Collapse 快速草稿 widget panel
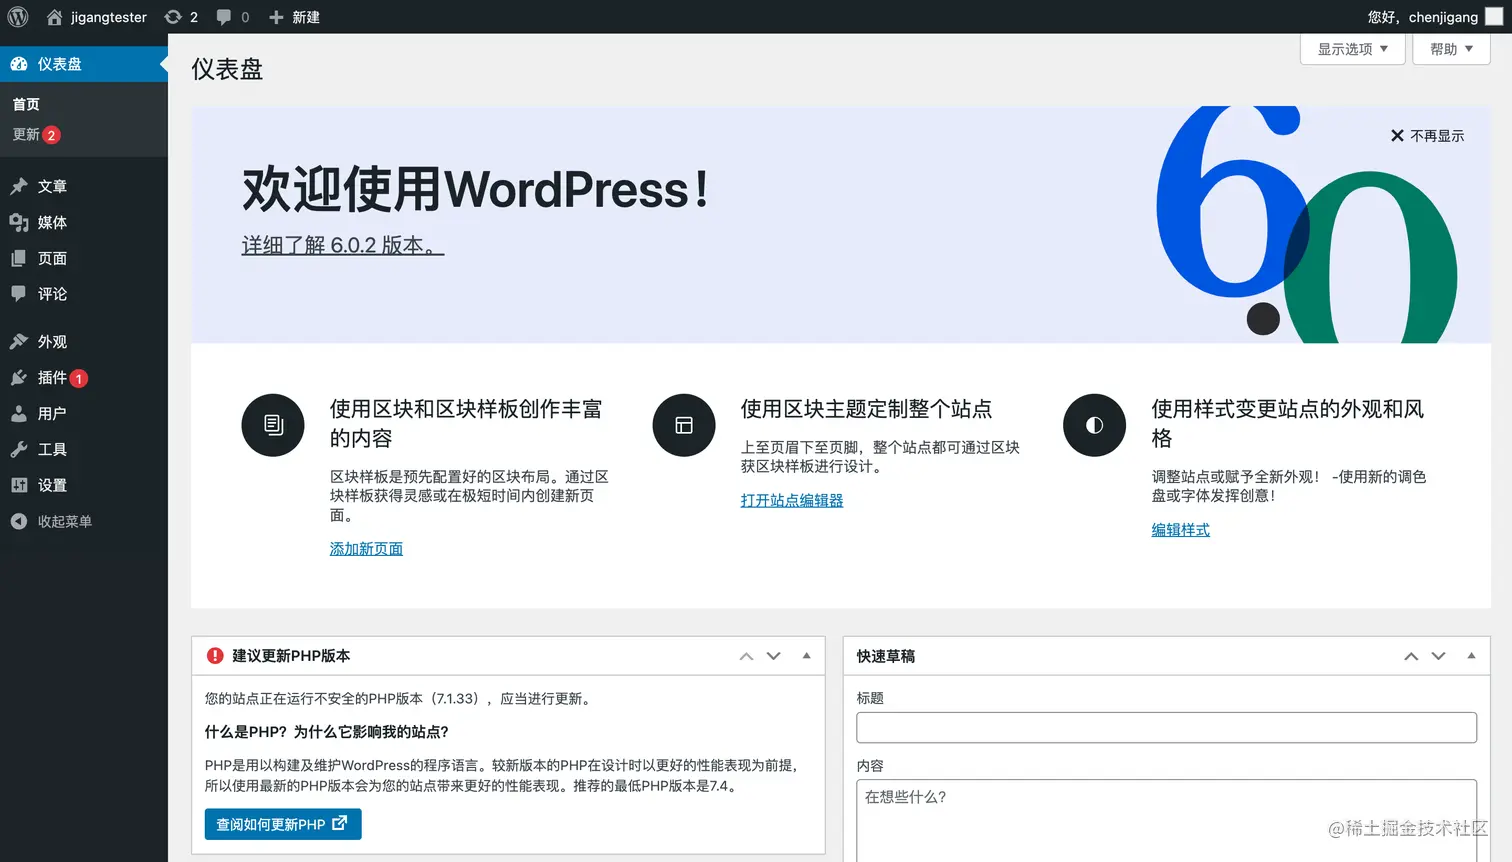Screen dimensions: 1512x862 pyautogui.click(x=1471, y=656)
